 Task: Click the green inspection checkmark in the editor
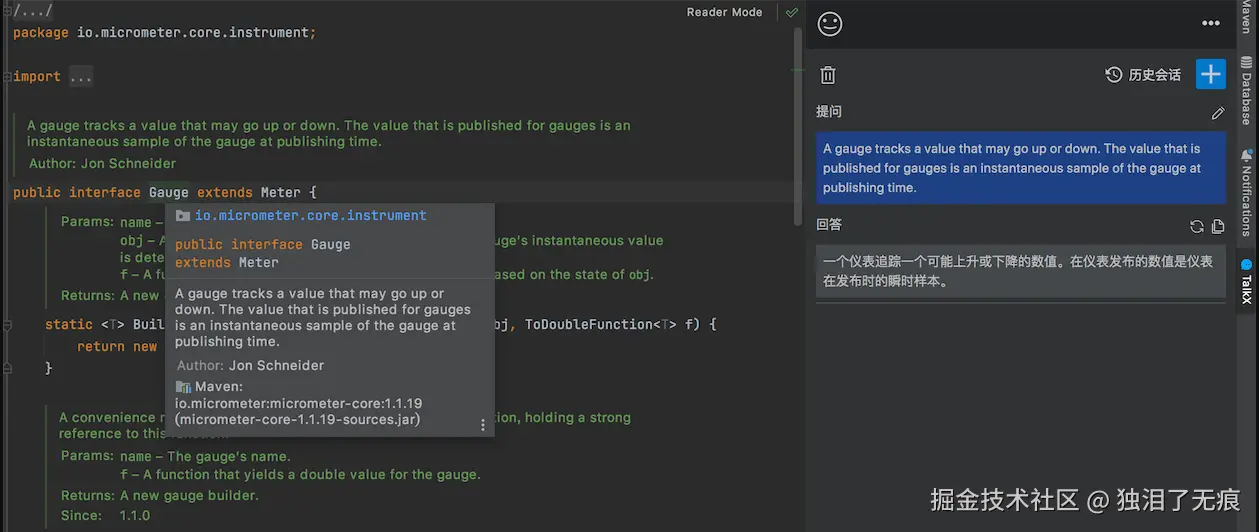[x=792, y=13]
